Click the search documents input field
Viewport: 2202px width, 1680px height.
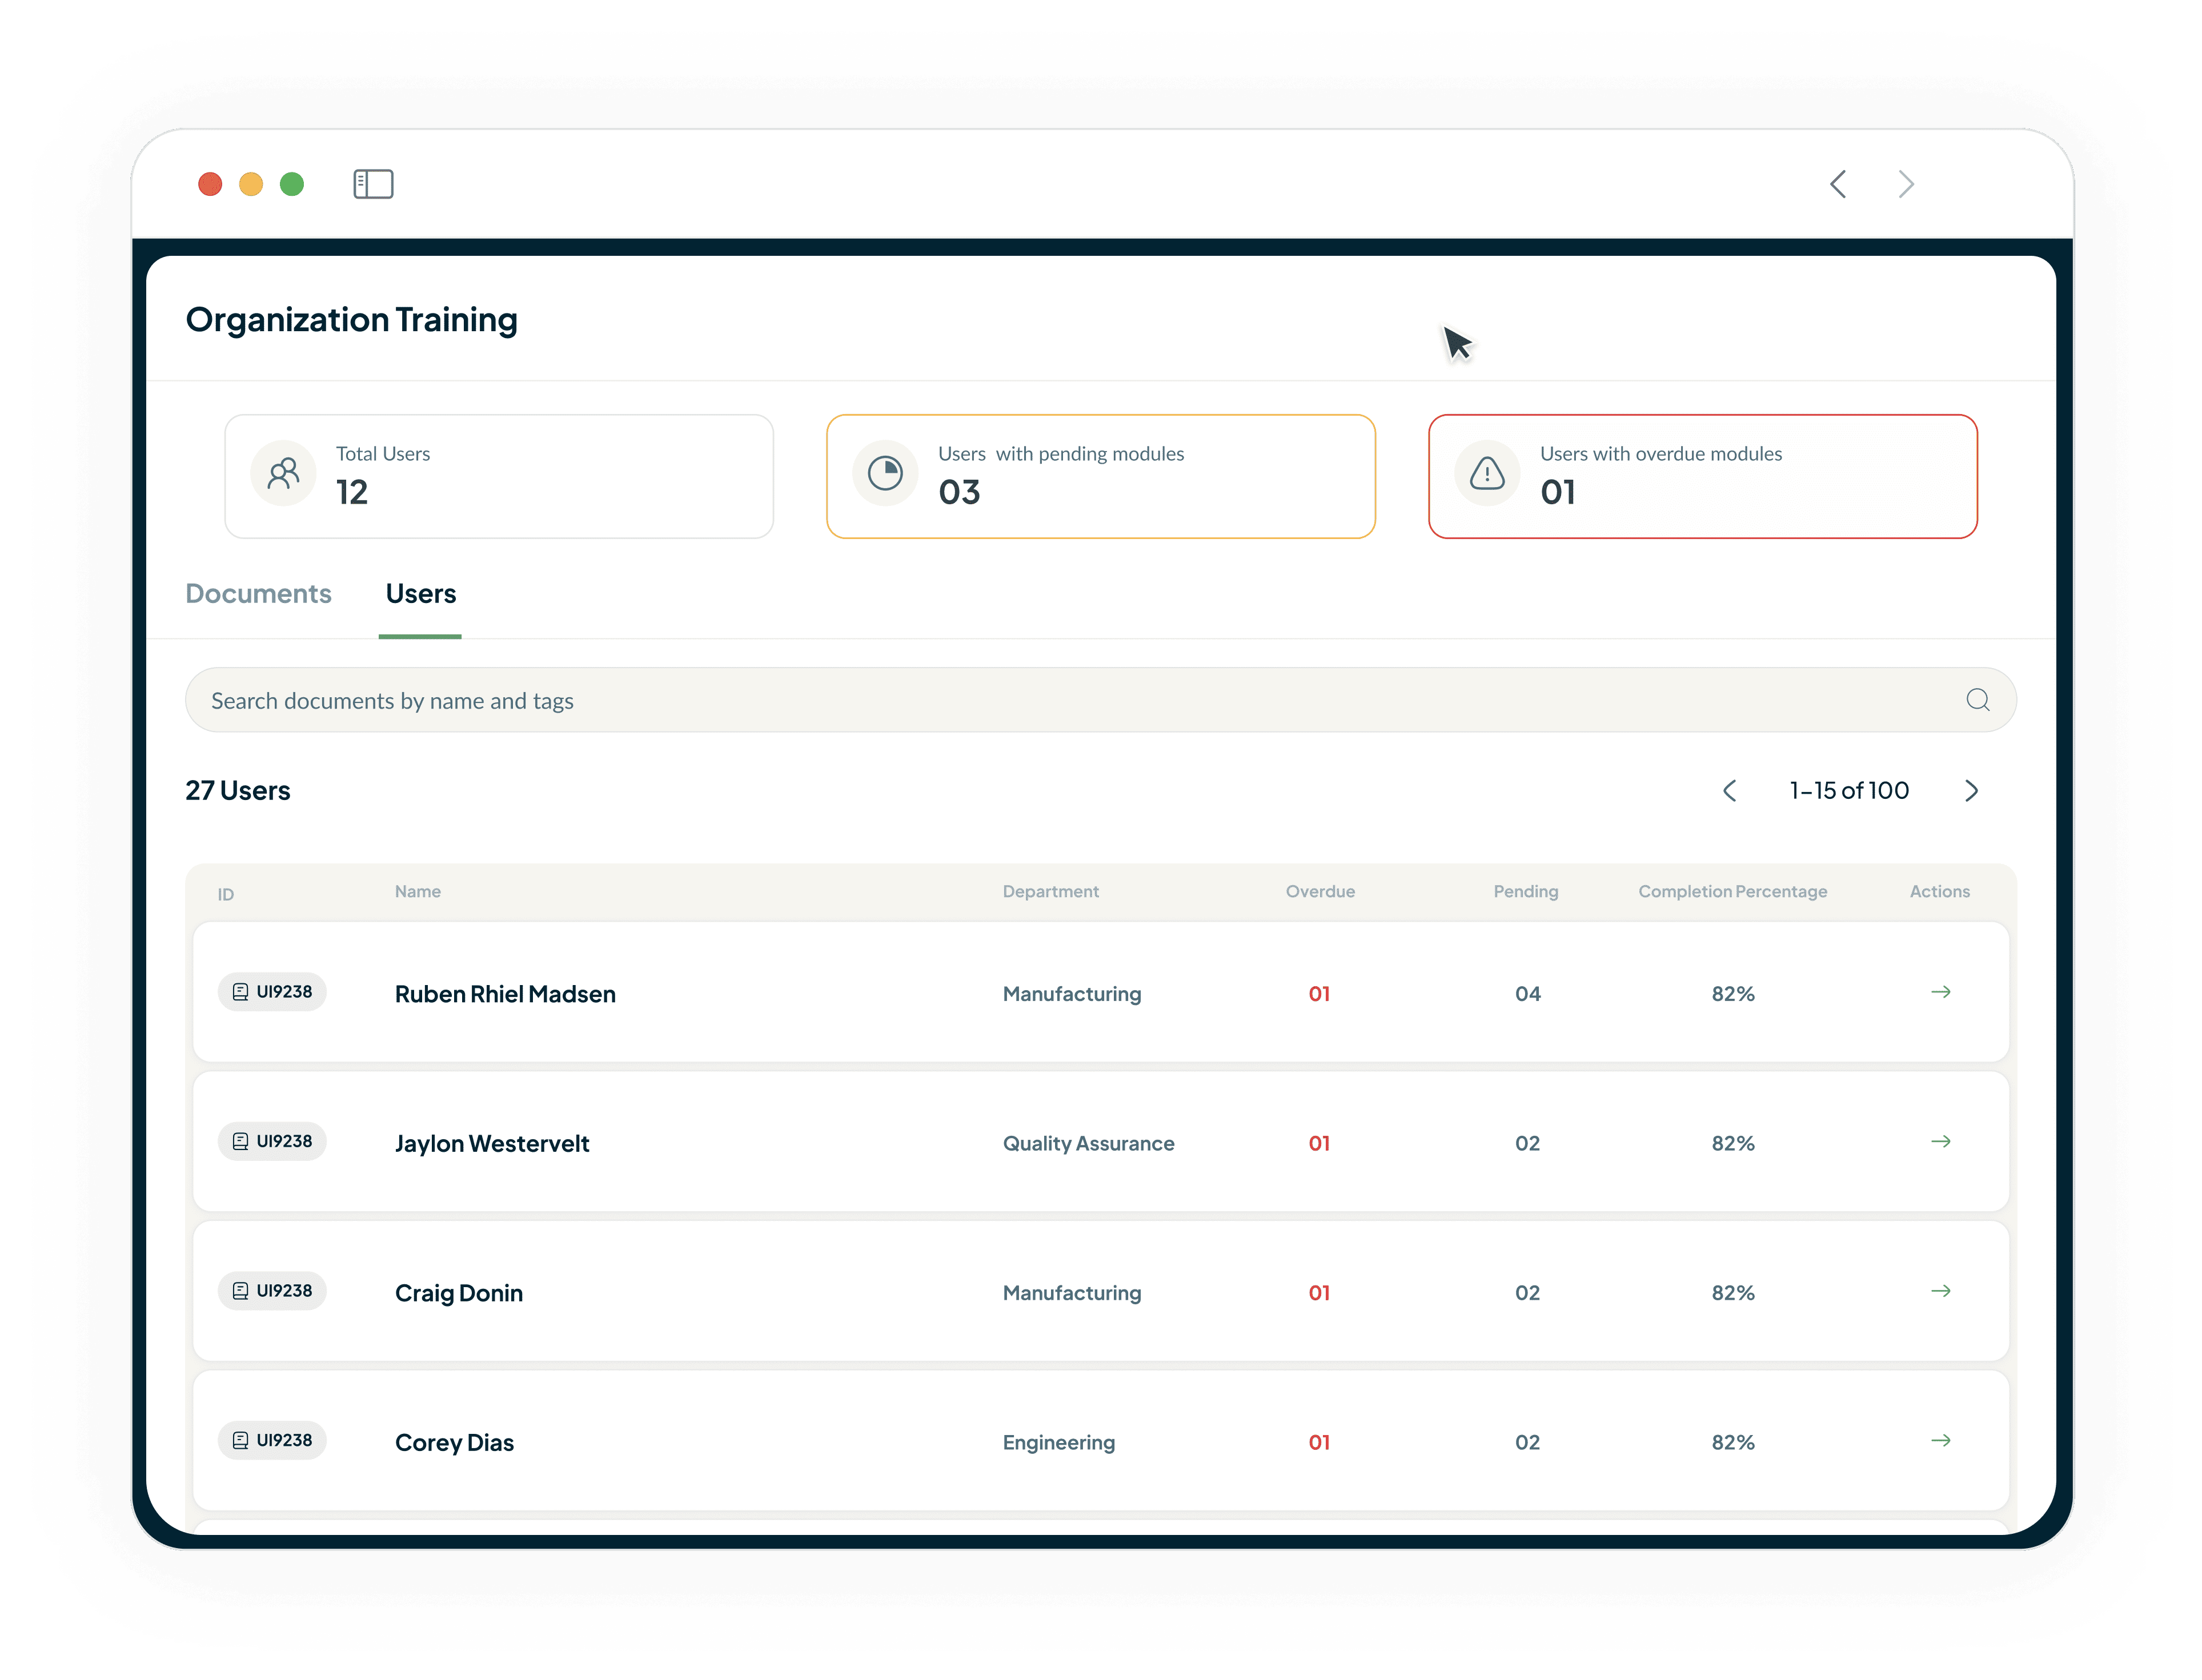[1000, 700]
